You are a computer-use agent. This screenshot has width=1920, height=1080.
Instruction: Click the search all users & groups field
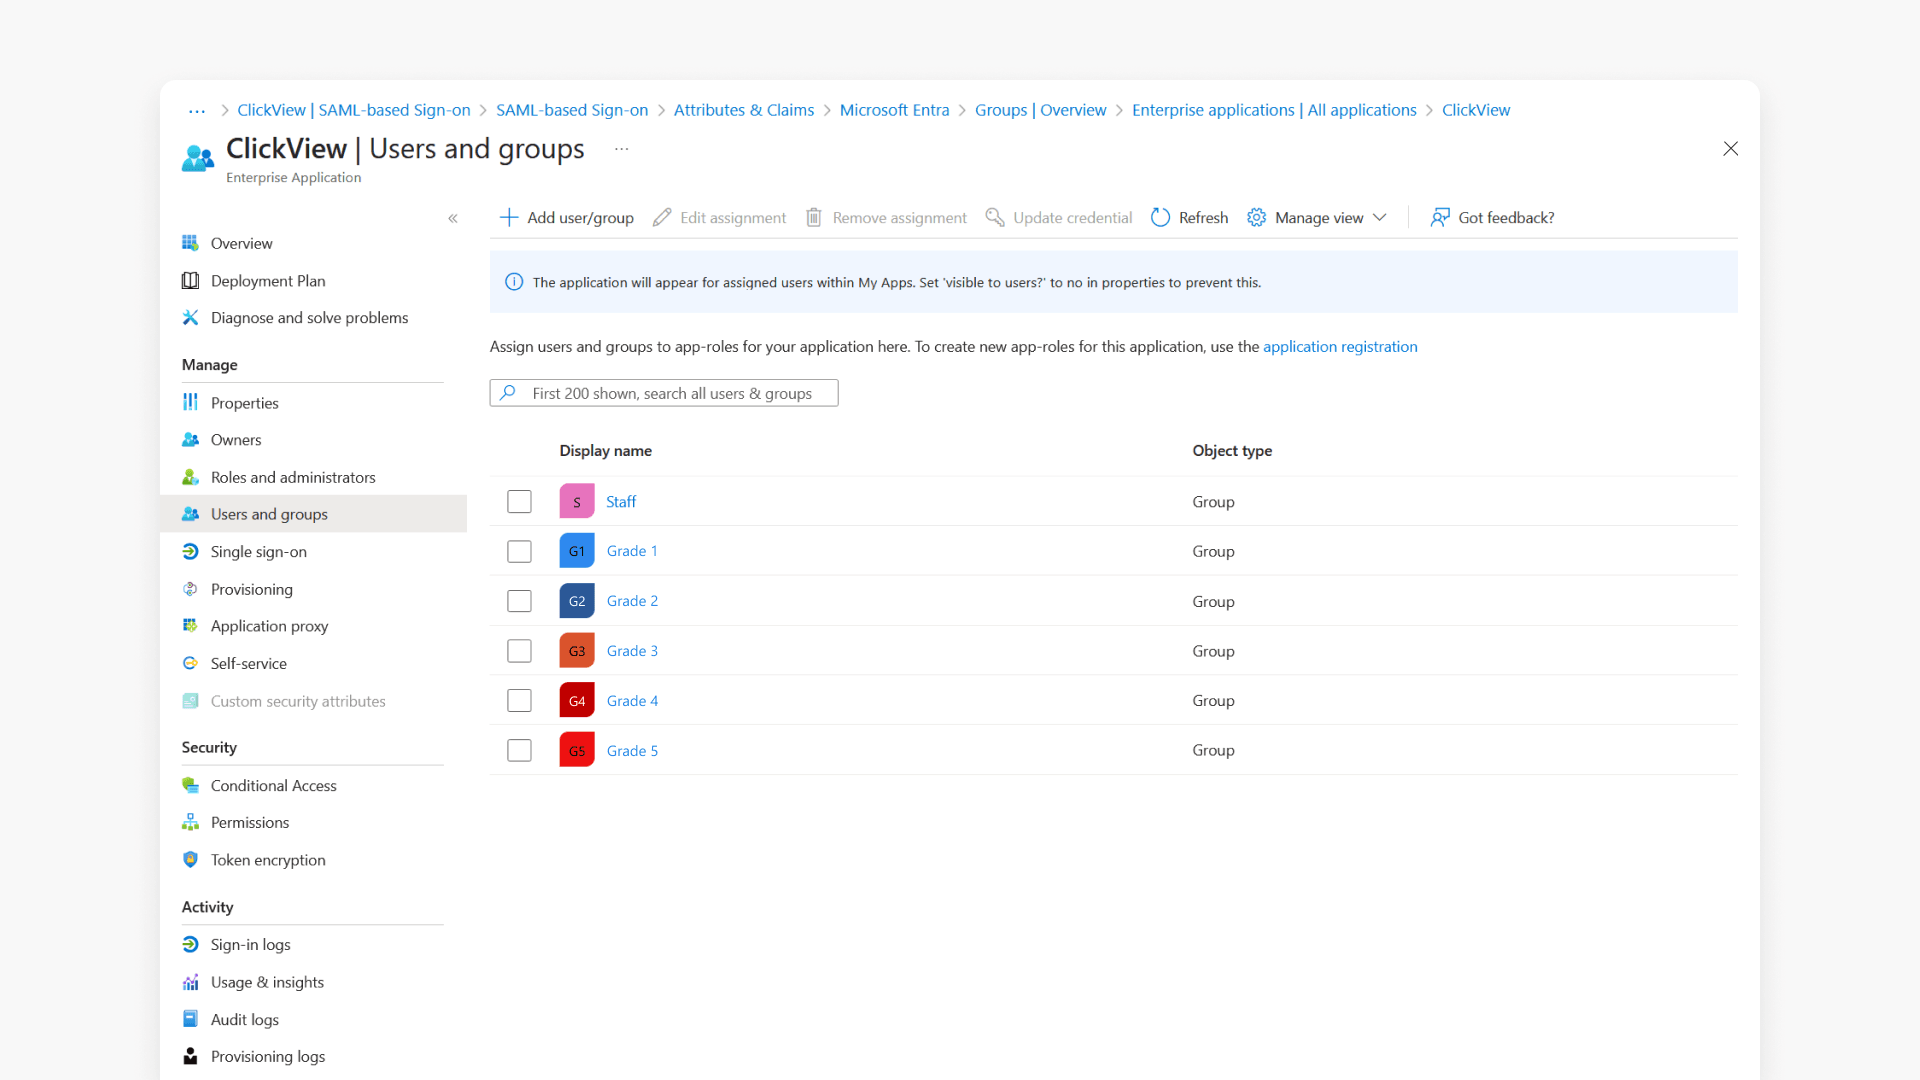pos(672,393)
